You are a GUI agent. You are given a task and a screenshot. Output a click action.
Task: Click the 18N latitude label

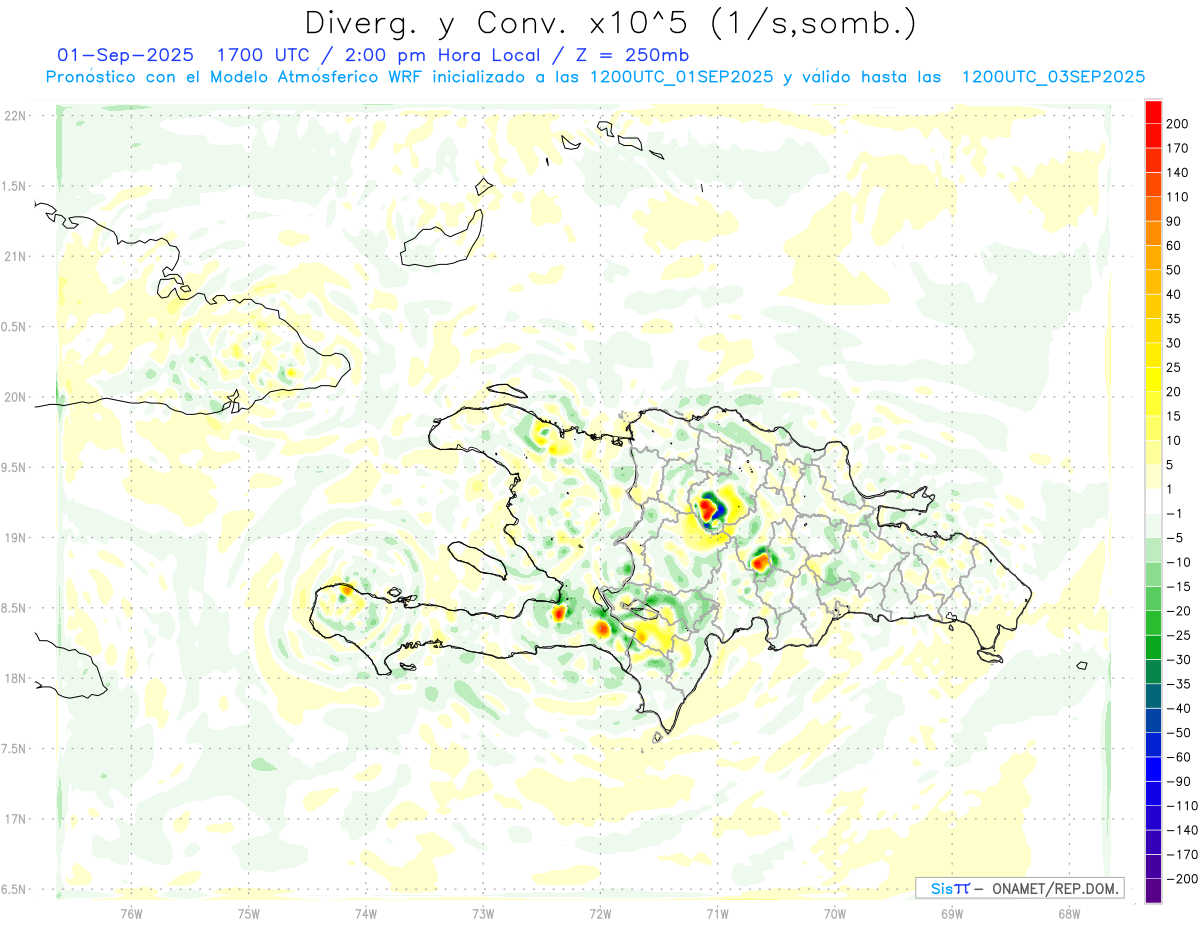(16, 678)
